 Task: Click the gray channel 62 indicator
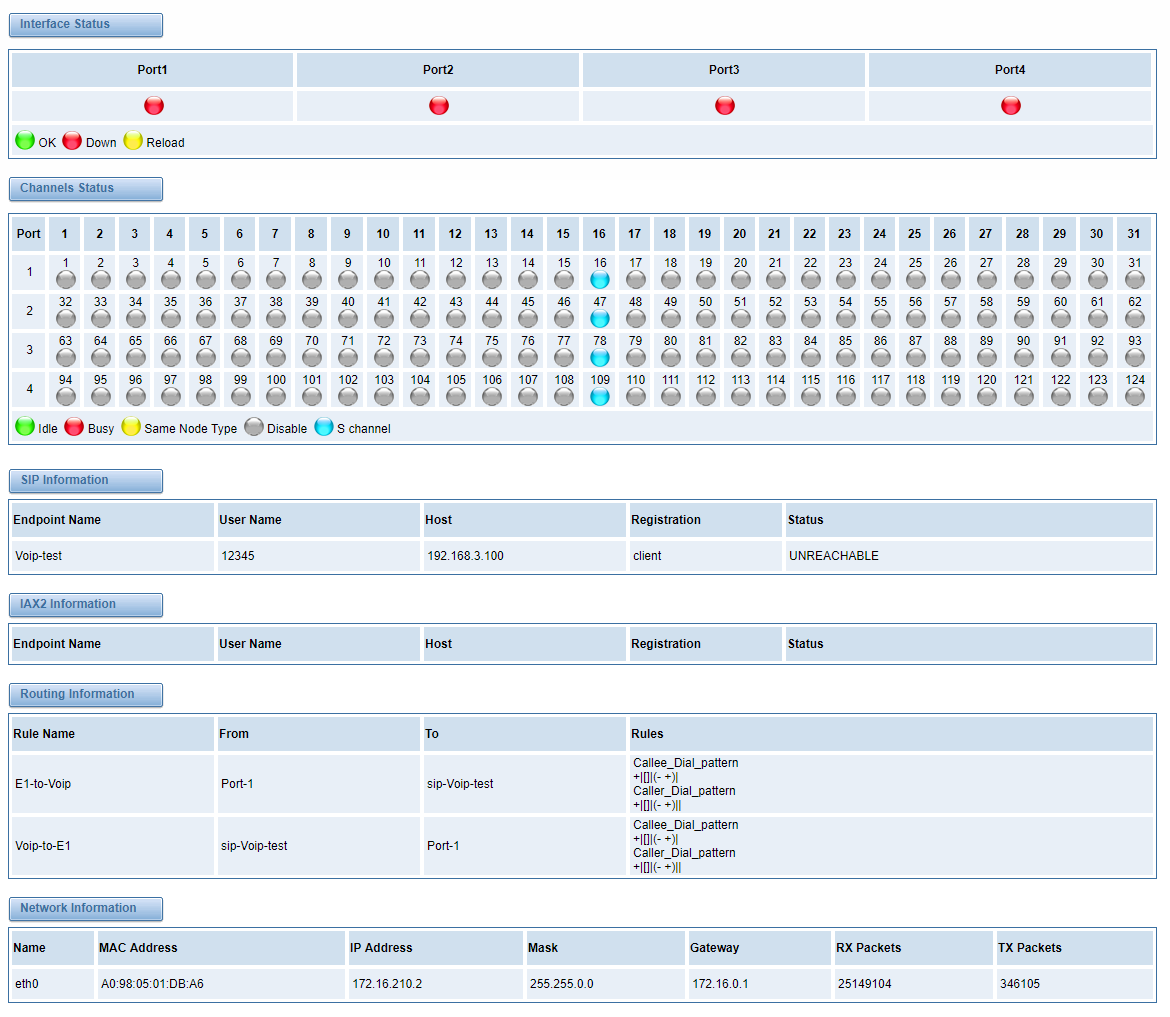1135,319
